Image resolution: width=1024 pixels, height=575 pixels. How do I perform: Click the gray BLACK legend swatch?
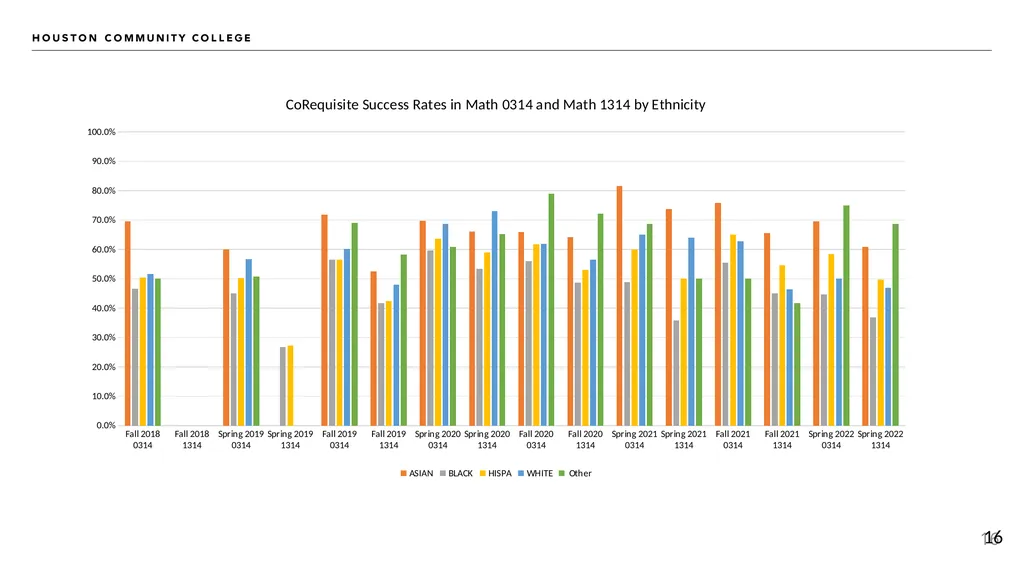point(443,474)
